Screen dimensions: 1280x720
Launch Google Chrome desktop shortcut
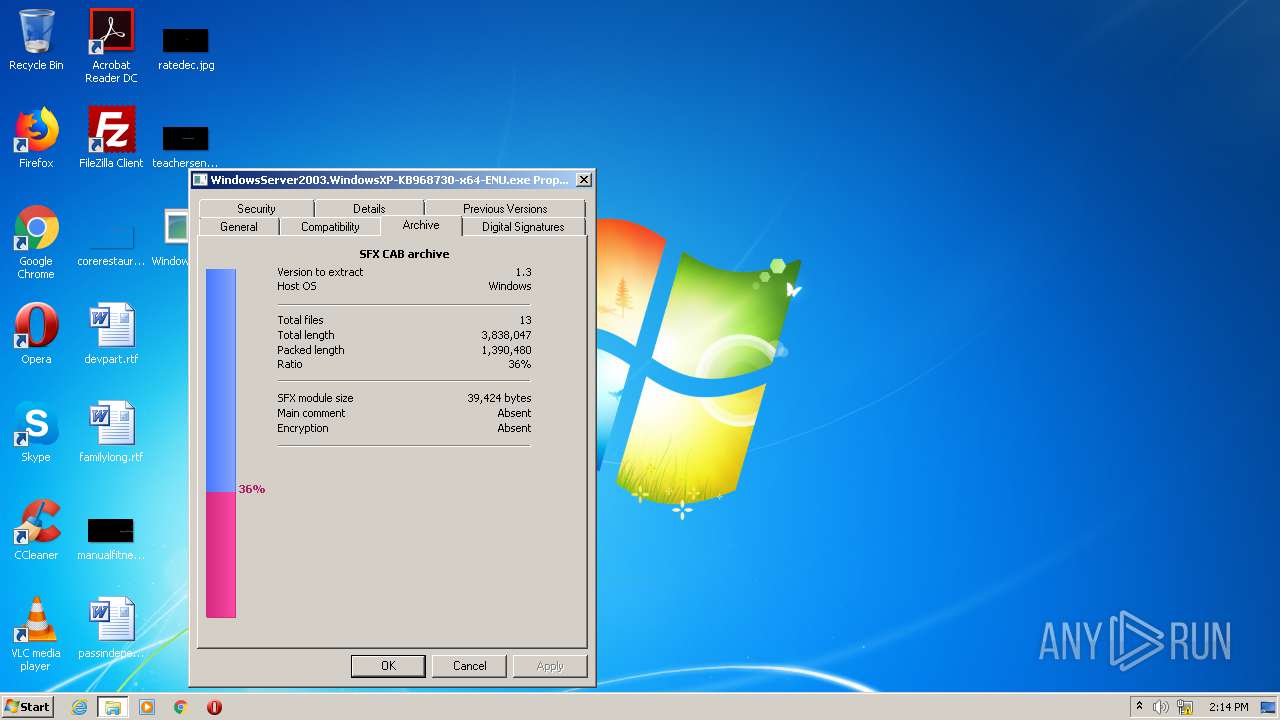coord(36,242)
